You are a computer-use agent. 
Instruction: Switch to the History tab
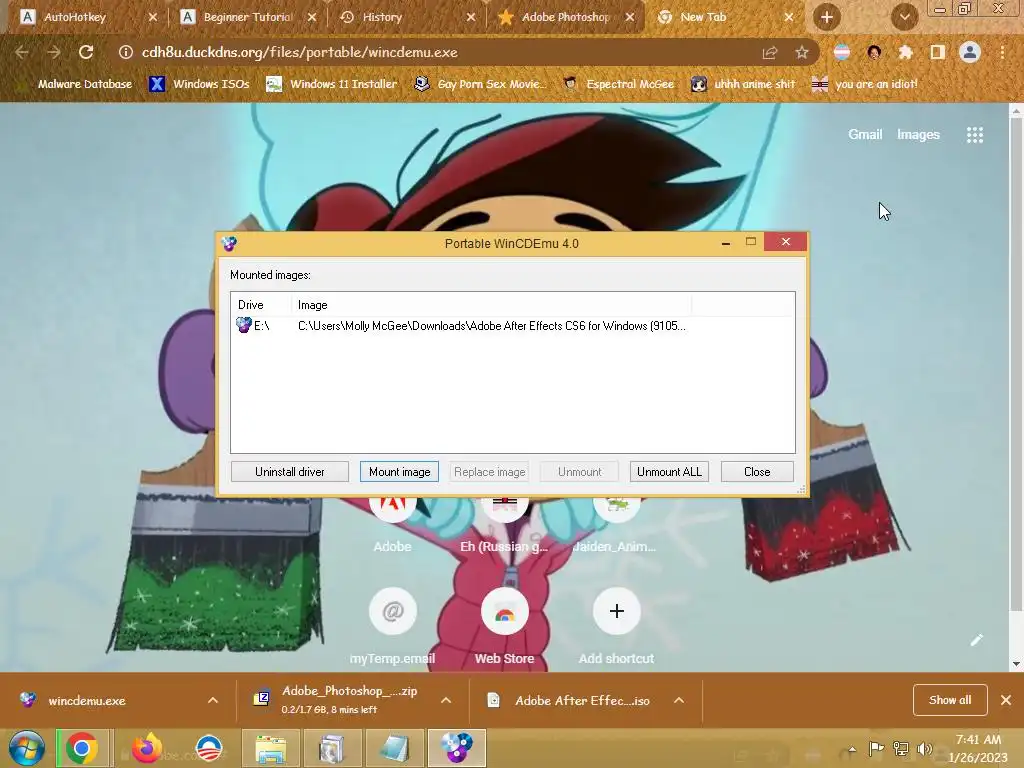[x=408, y=17]
